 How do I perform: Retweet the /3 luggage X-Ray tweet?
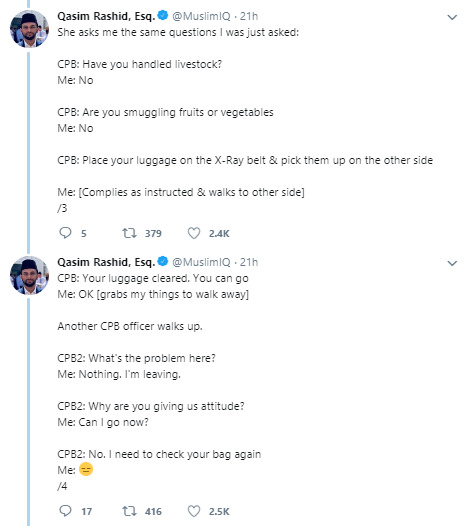coord(129,233)
